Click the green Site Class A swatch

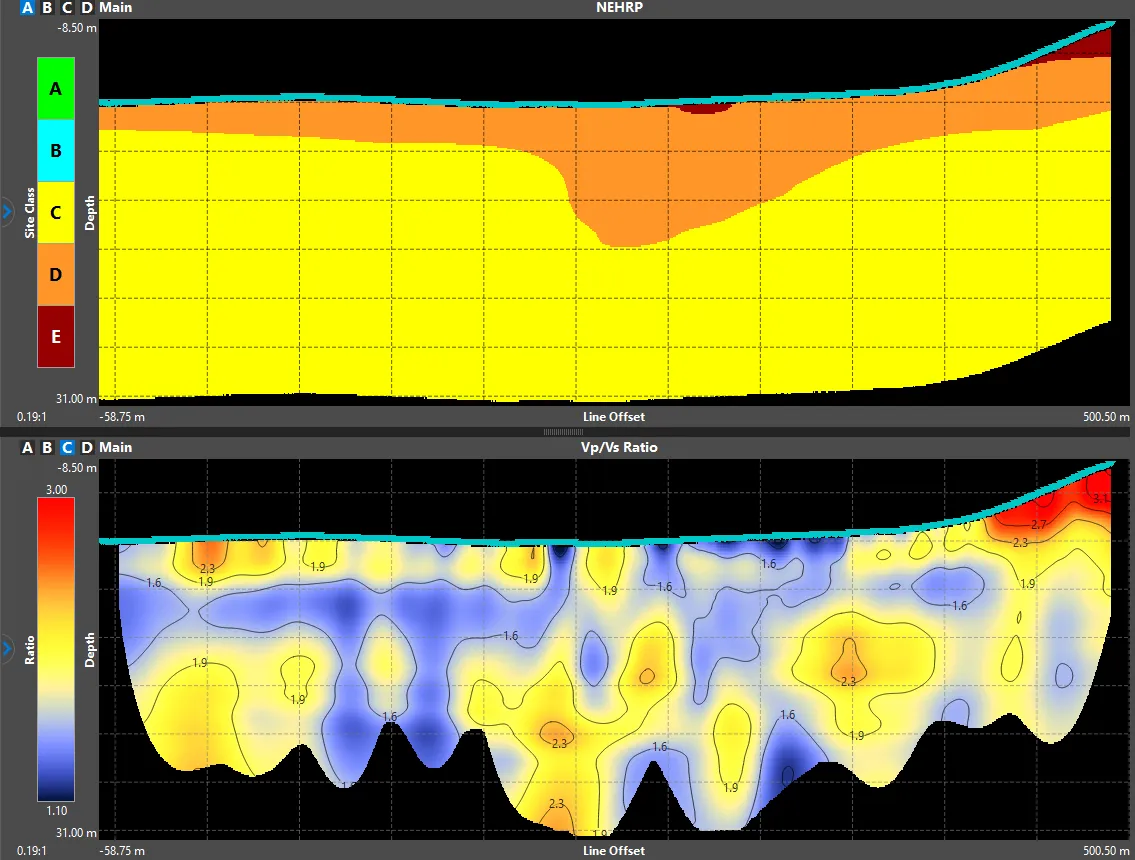pyautogui.click(x=56, y=88)
